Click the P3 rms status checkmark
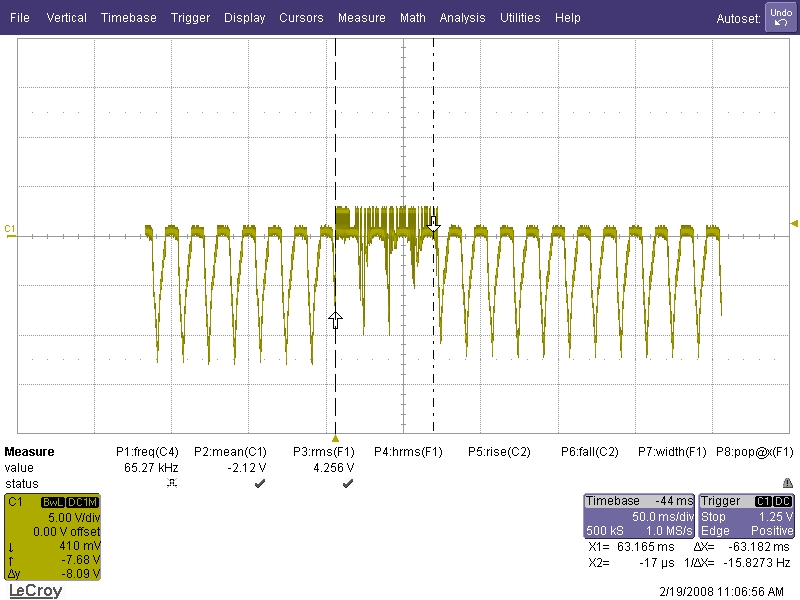 [x=347, y=483]
